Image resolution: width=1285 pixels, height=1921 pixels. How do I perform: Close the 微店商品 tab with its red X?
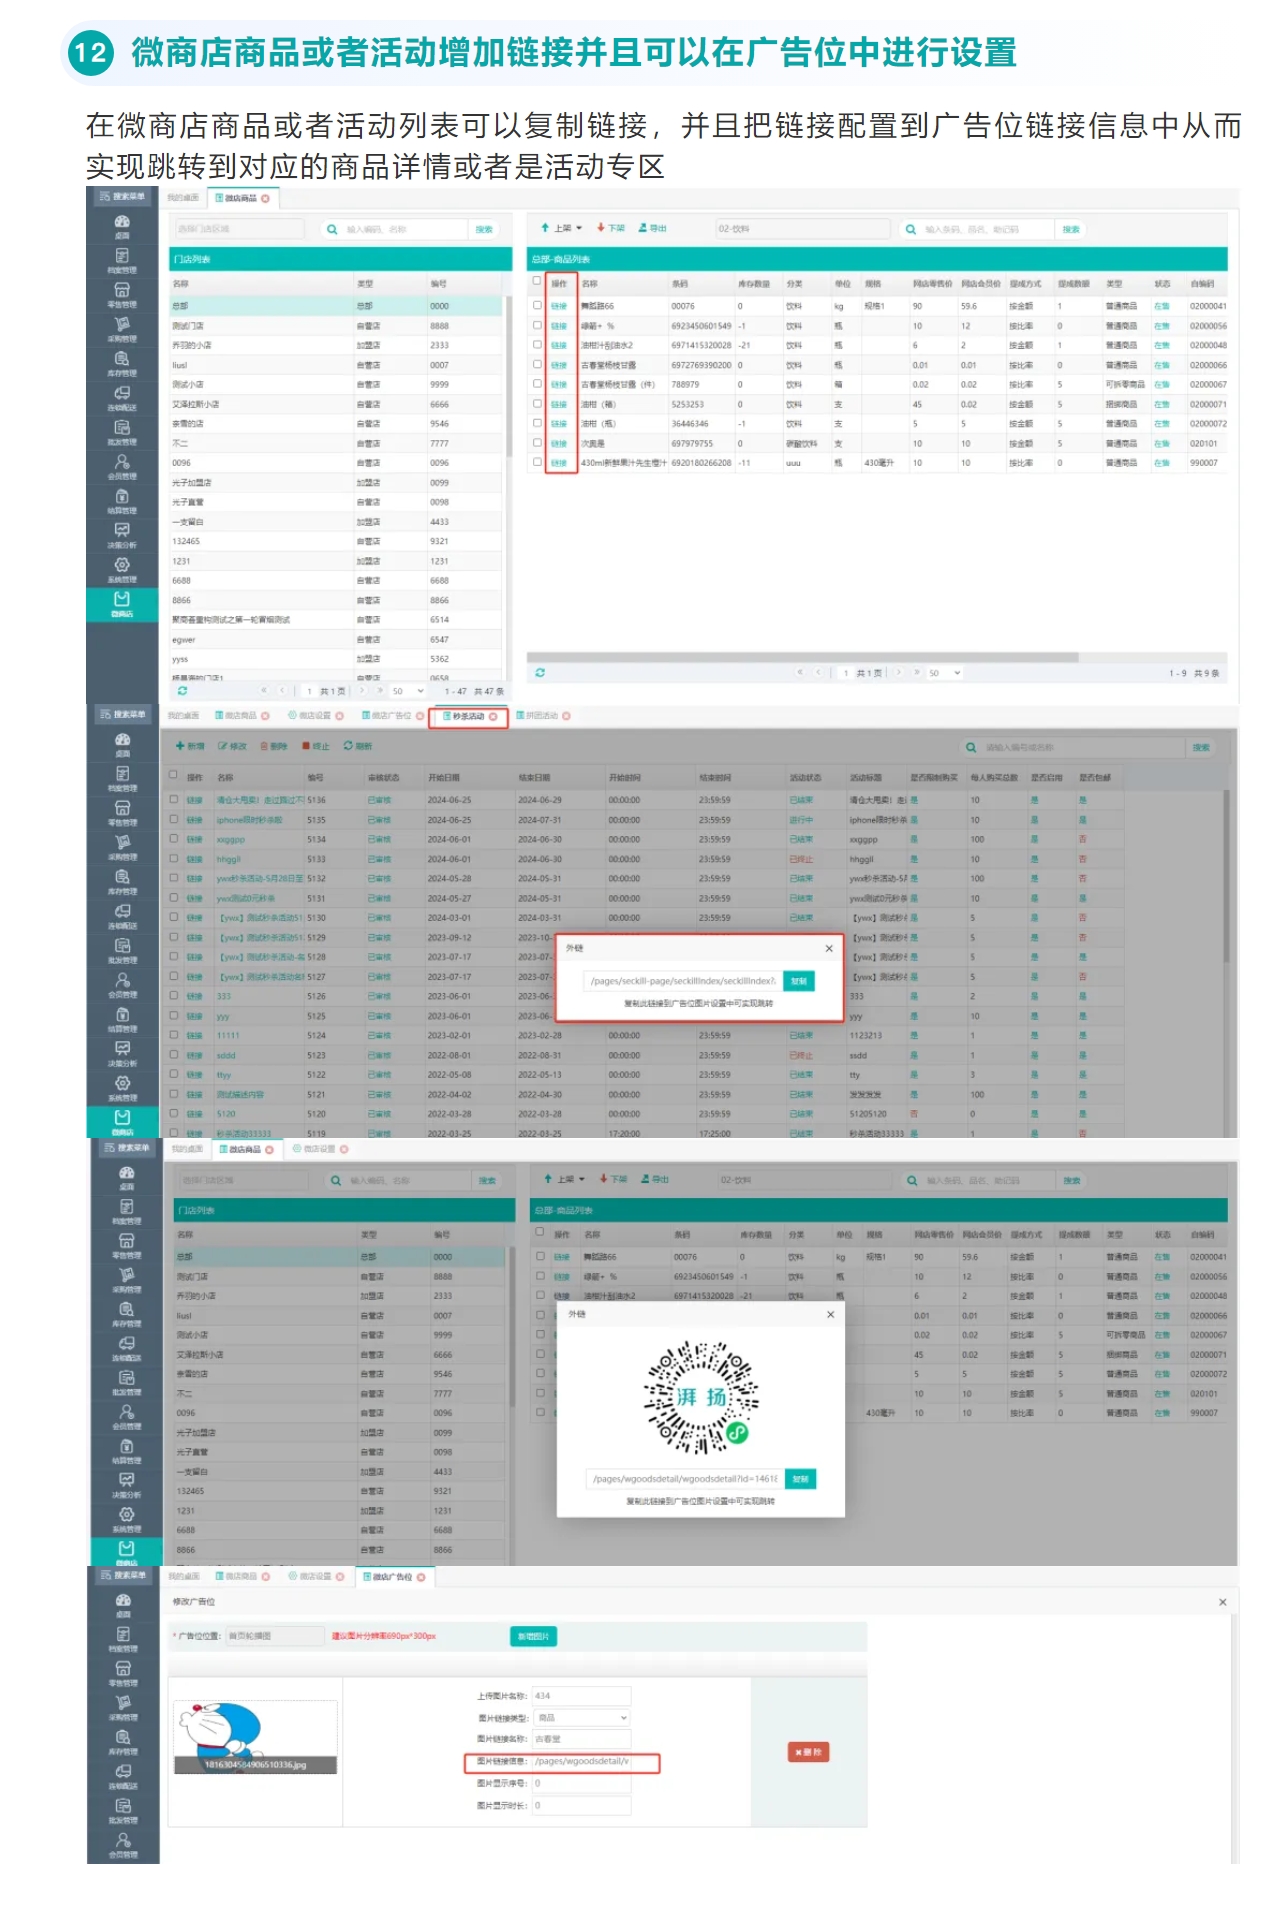coord(265,199)
